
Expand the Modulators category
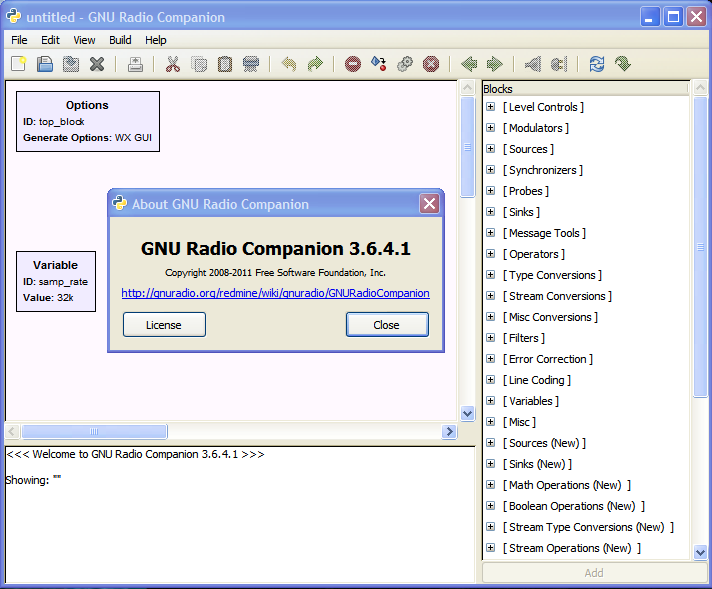490,128
